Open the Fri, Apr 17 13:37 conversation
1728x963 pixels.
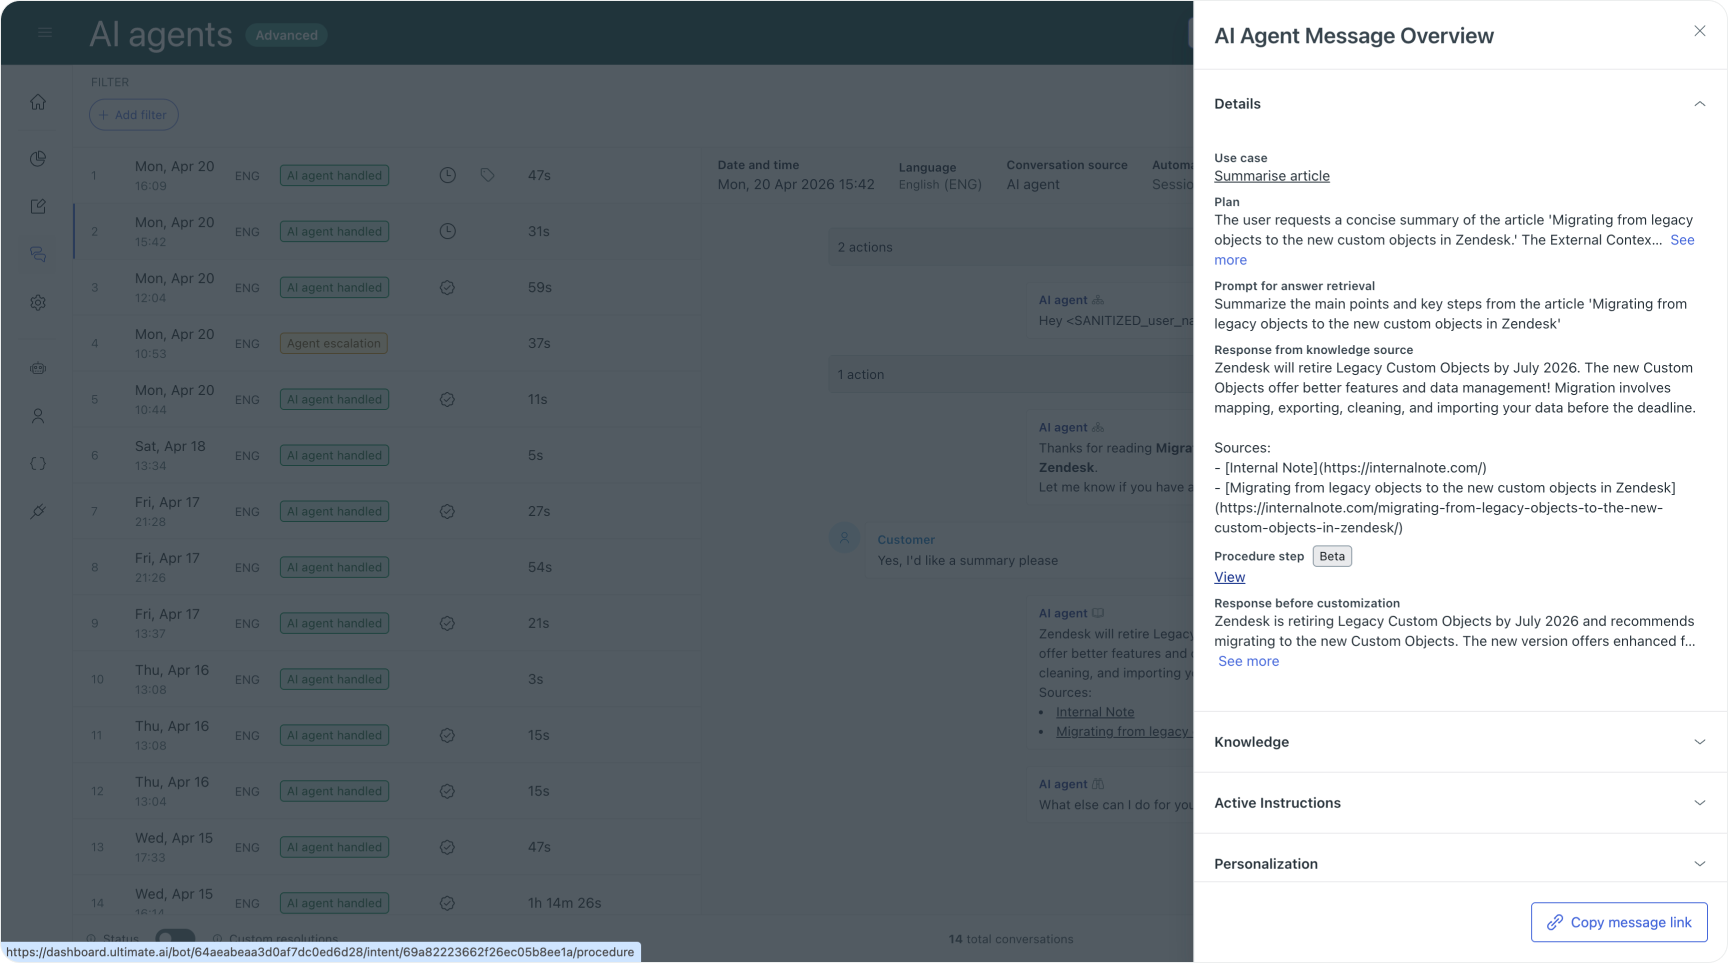point(385,623)
